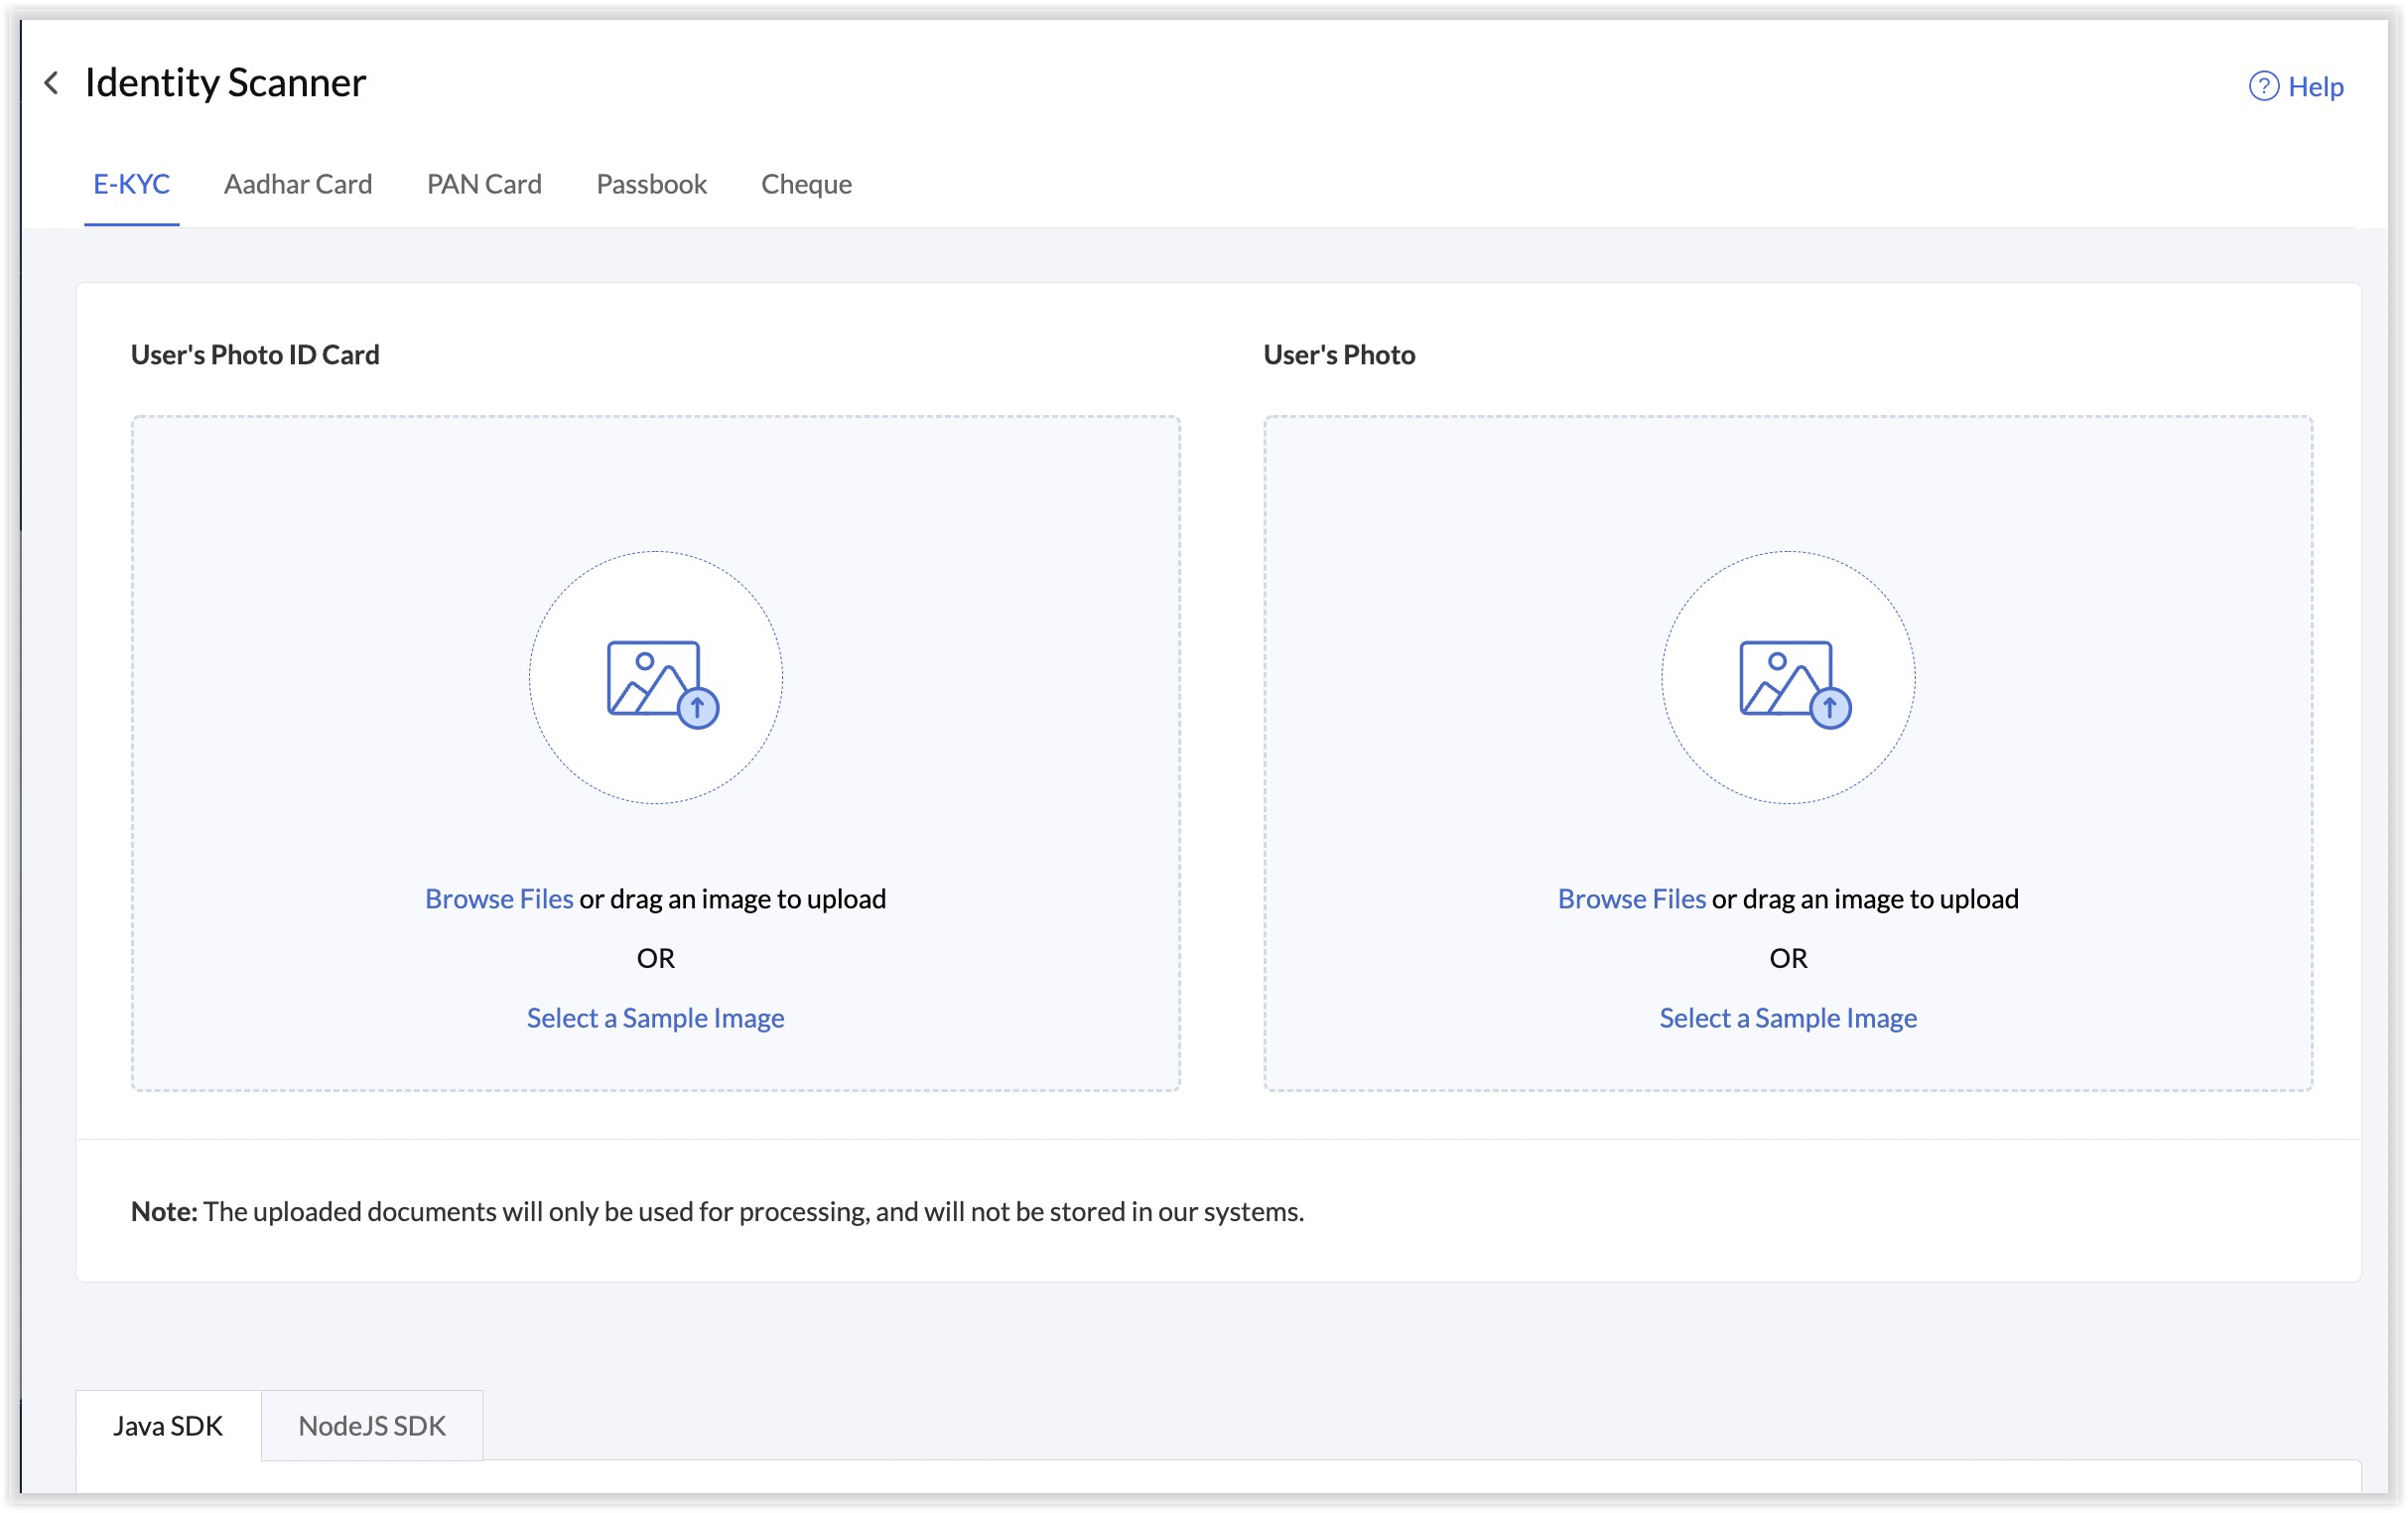This screenshot has width=2408, height=1513.
Task: Switch to the Aadhar Card tab
Action: pyautogui.click(x=298, y=184)
